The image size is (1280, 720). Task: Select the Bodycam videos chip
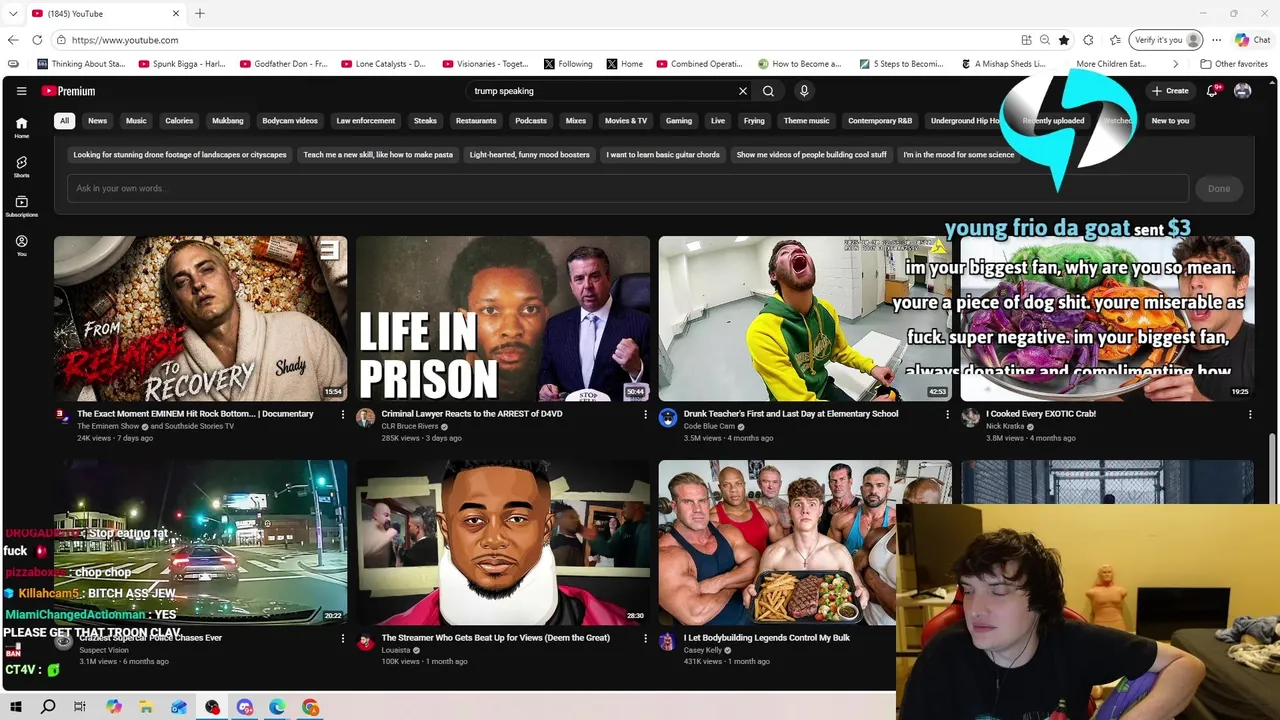(290, 121)
